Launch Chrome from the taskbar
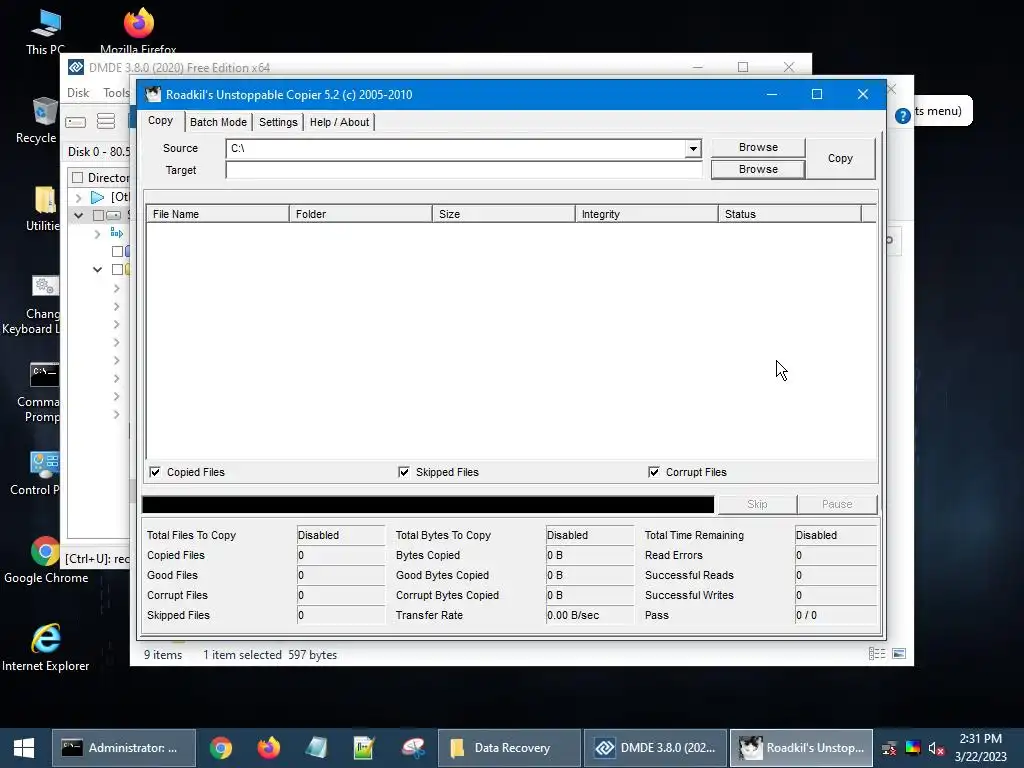 (x=221, y=748)
